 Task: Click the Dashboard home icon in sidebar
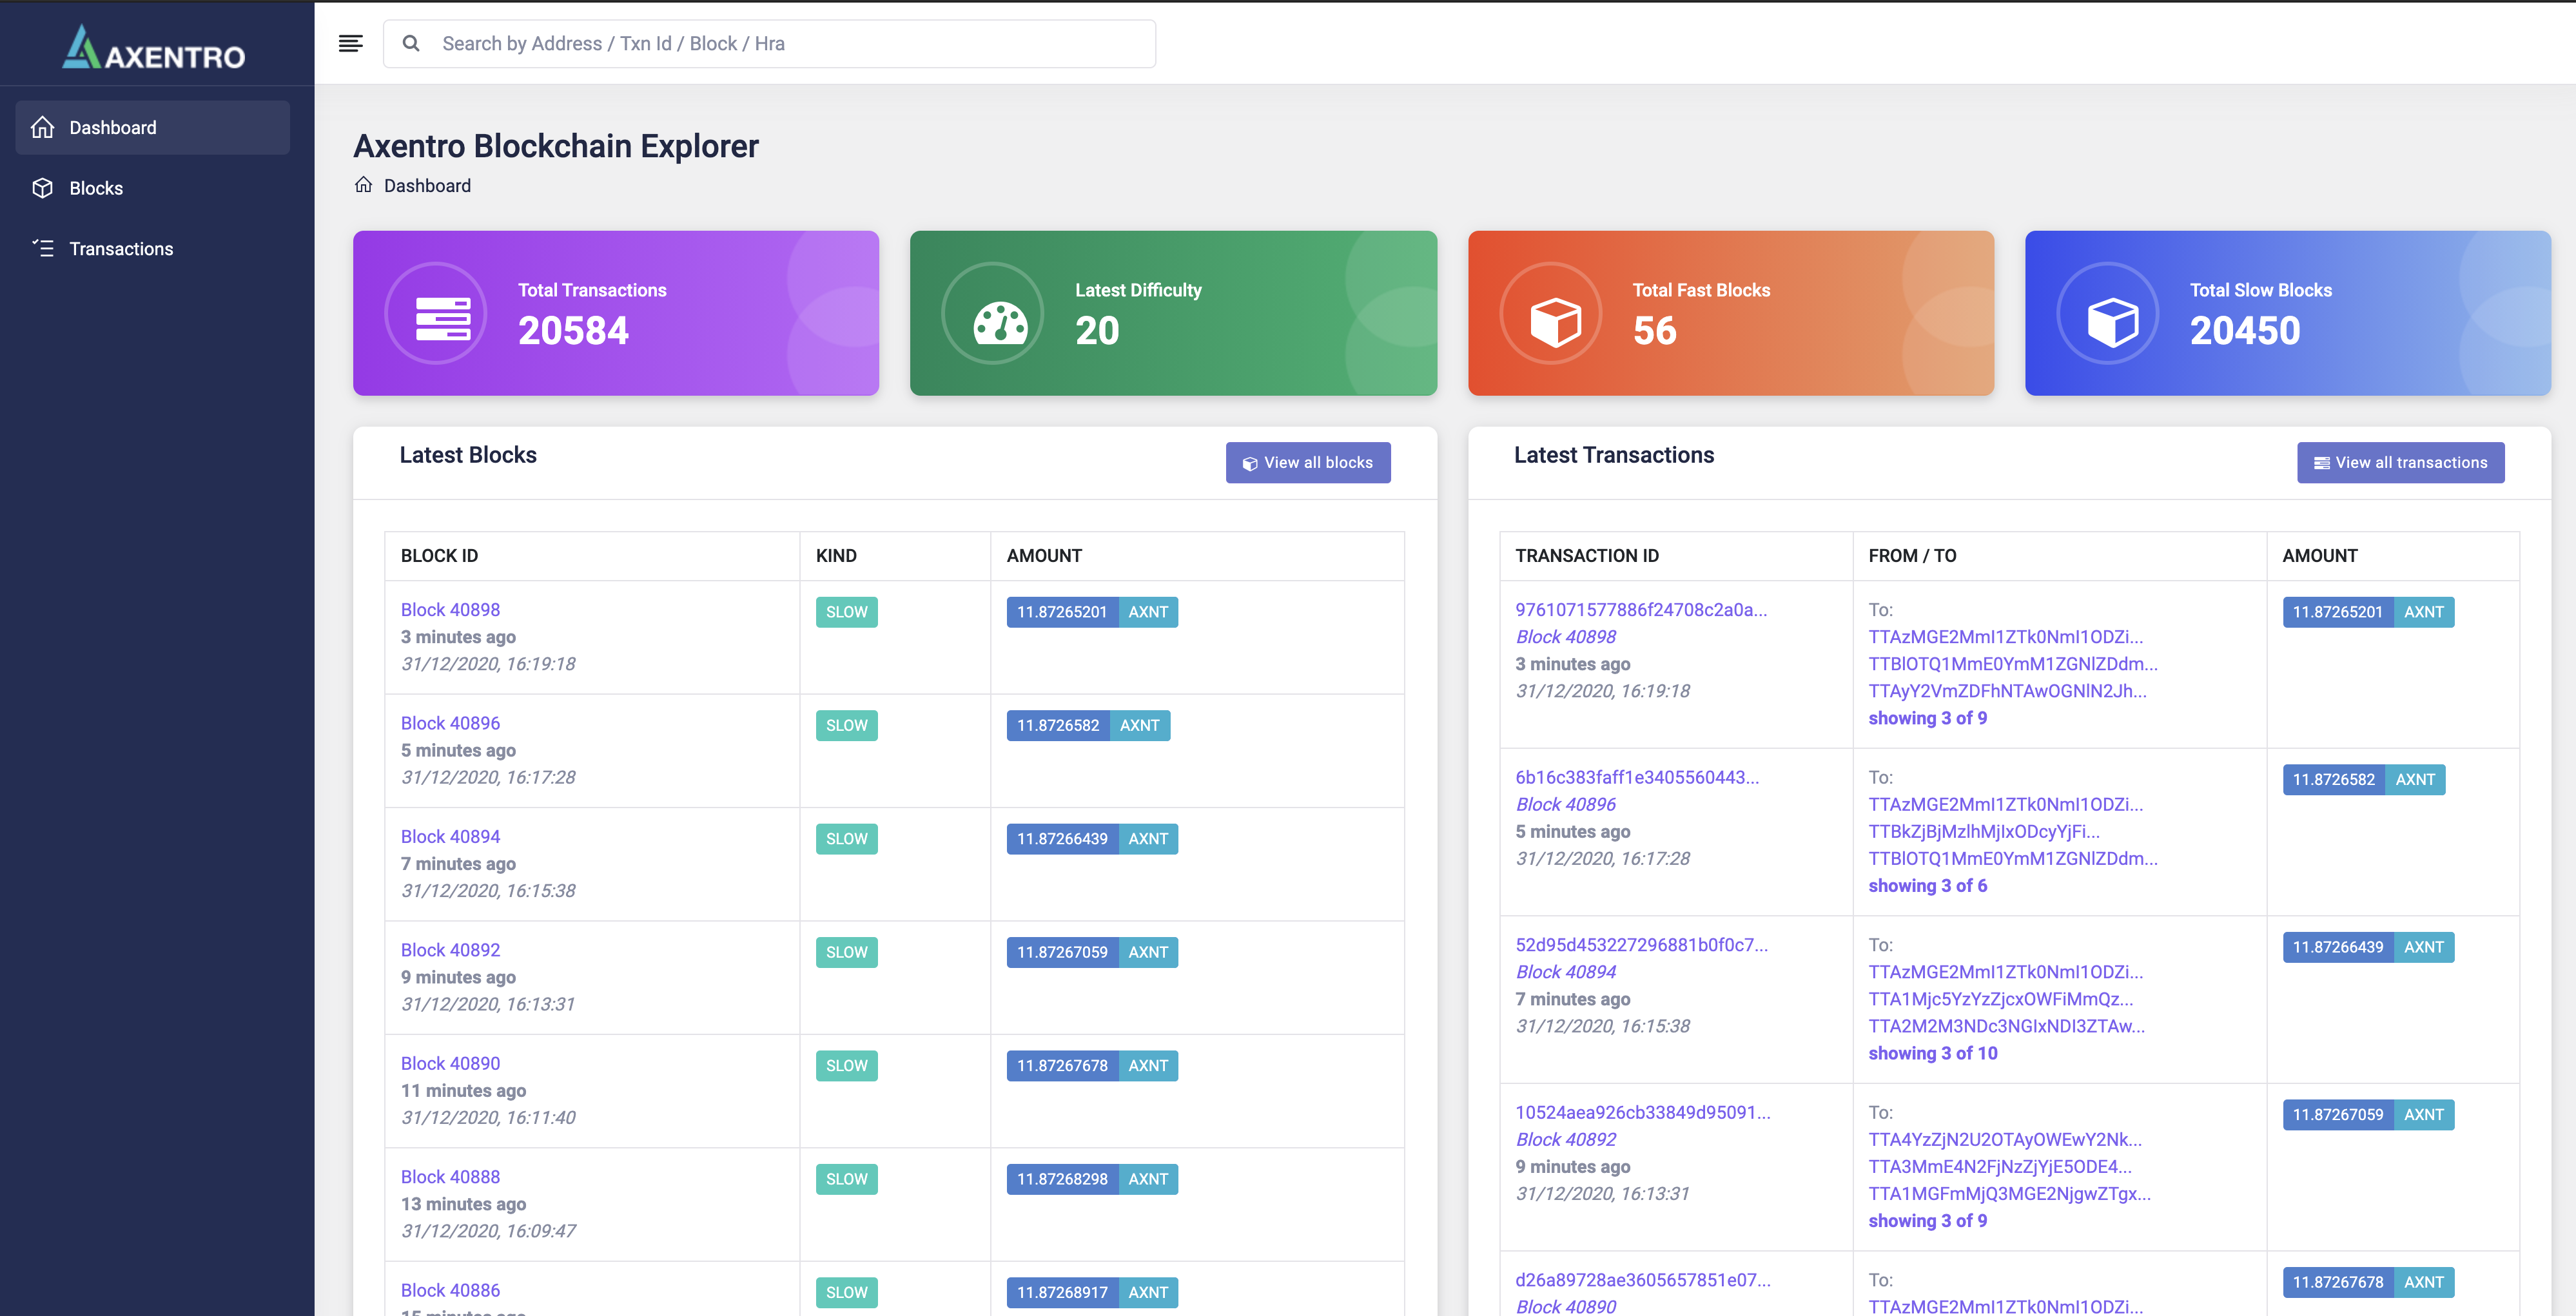(x=42, y=127)
